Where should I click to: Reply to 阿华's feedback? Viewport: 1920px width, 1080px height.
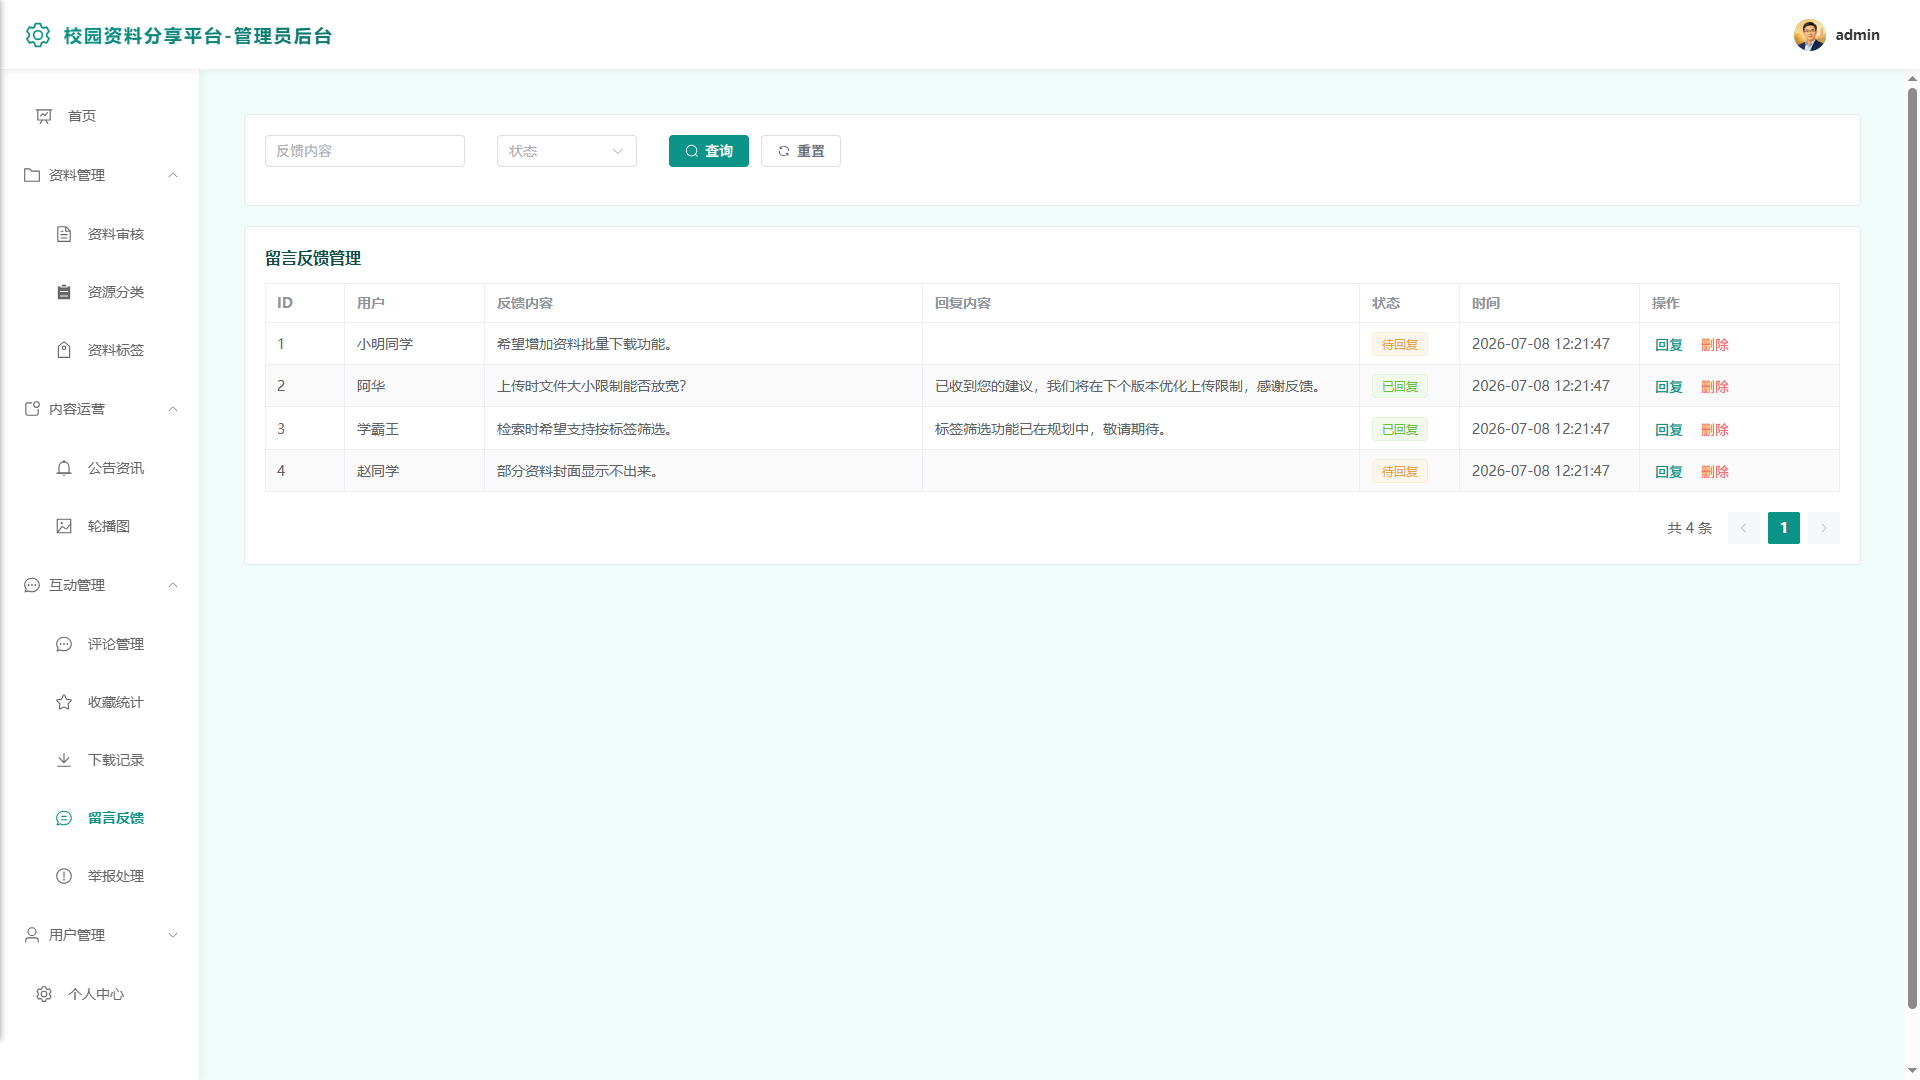pyautogui.click(x=1669, y=387)
